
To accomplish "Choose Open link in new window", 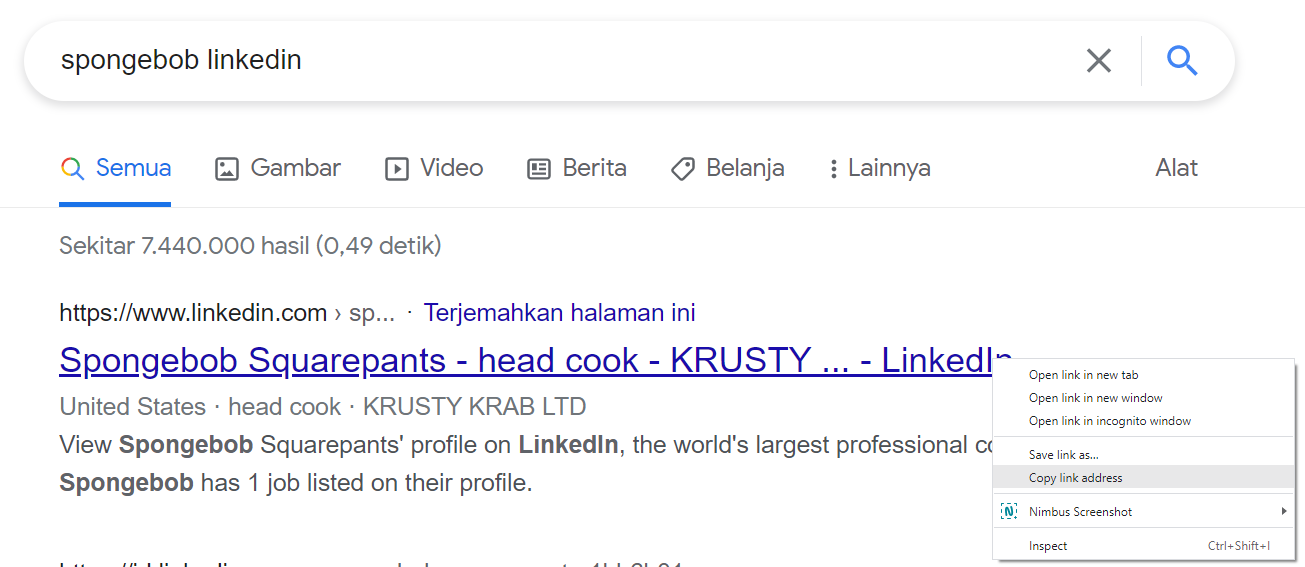I will click(1143, 398).
